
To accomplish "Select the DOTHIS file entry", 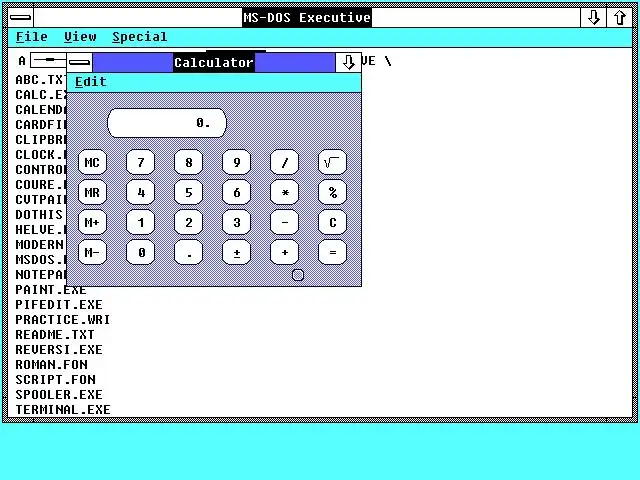I will point(39,215).
